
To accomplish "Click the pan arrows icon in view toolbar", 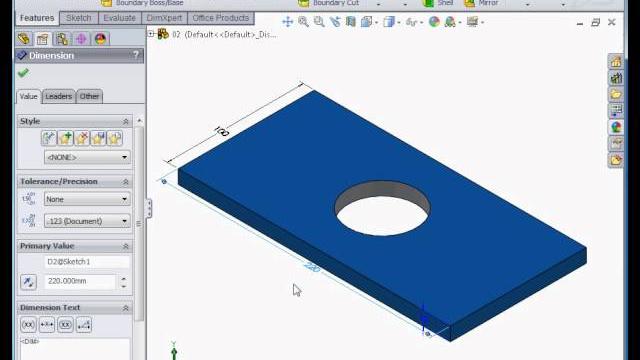I will 287,22.
